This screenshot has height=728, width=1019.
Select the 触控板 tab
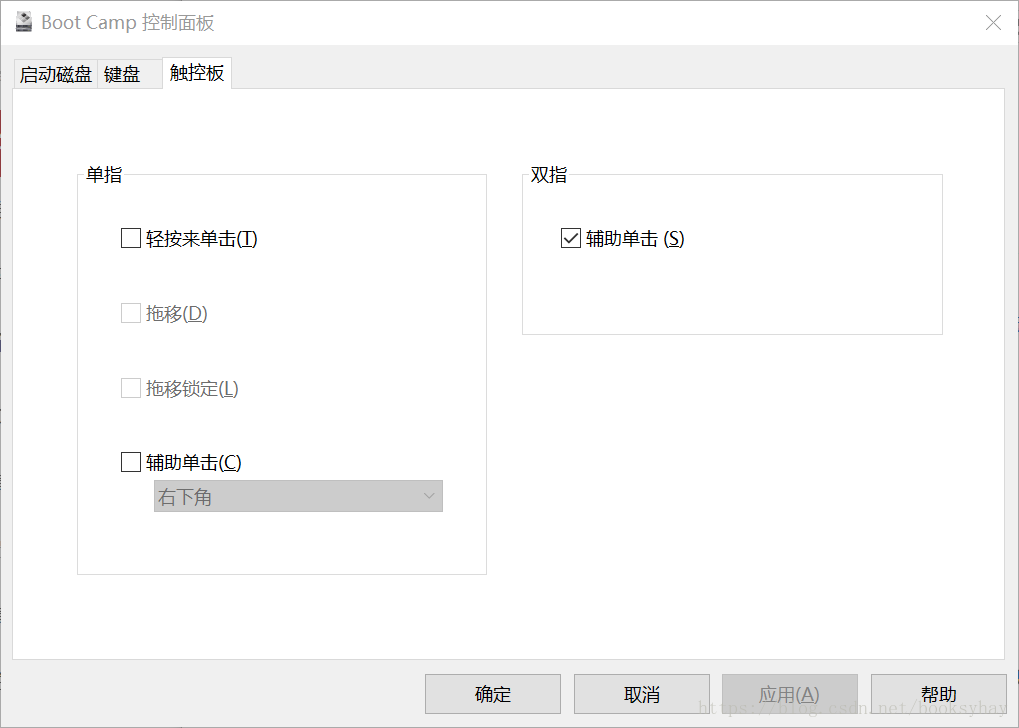197,72
